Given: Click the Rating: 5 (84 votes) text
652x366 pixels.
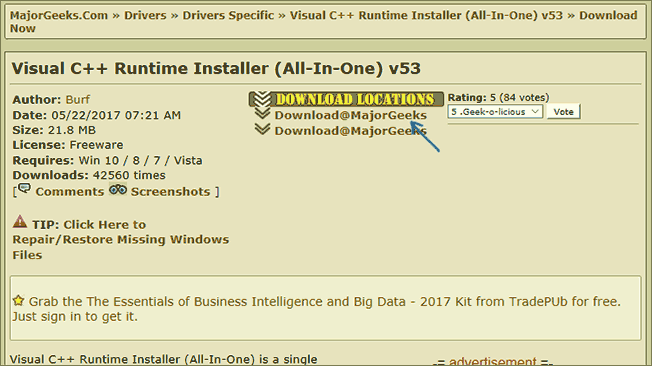Looking at the screenshot, I should point(498,97).
